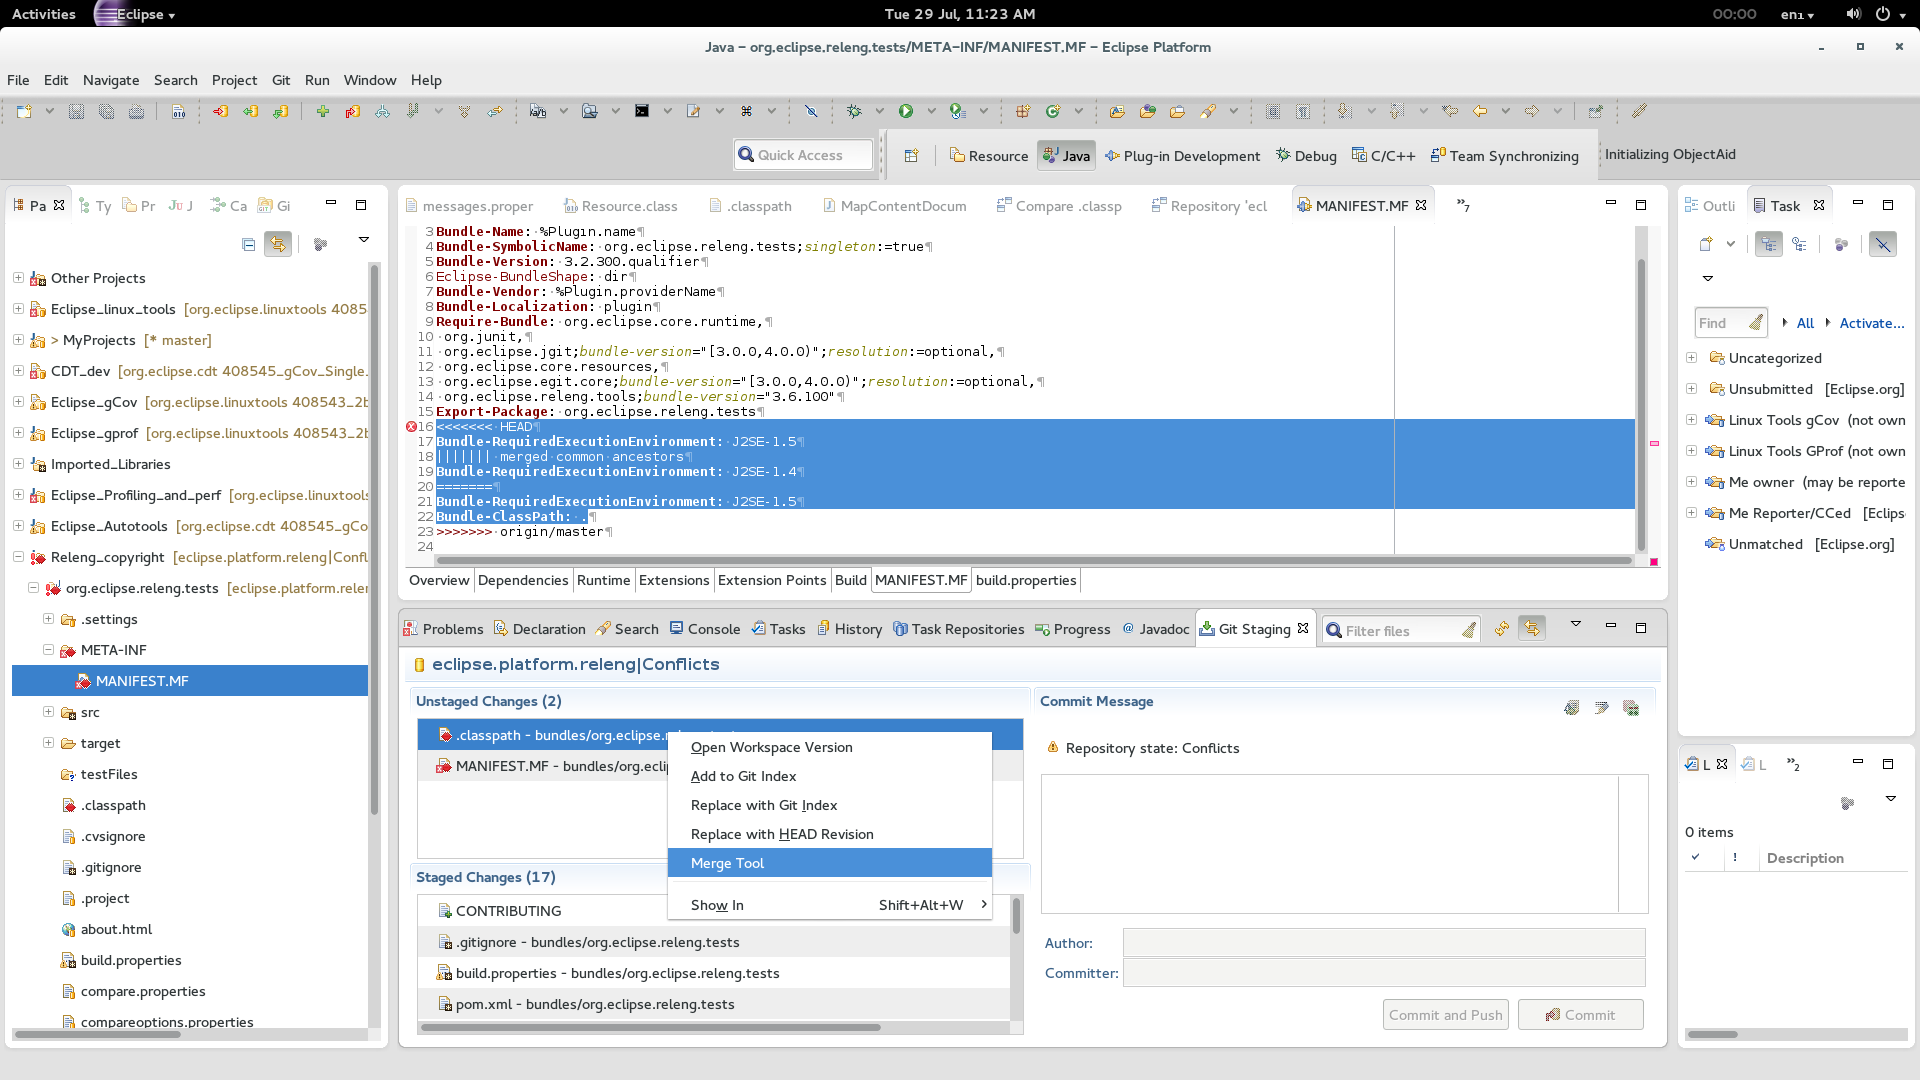1920x1080 pixels.
Task: Switch to the Dependencies editor tab
Action: 522,580
